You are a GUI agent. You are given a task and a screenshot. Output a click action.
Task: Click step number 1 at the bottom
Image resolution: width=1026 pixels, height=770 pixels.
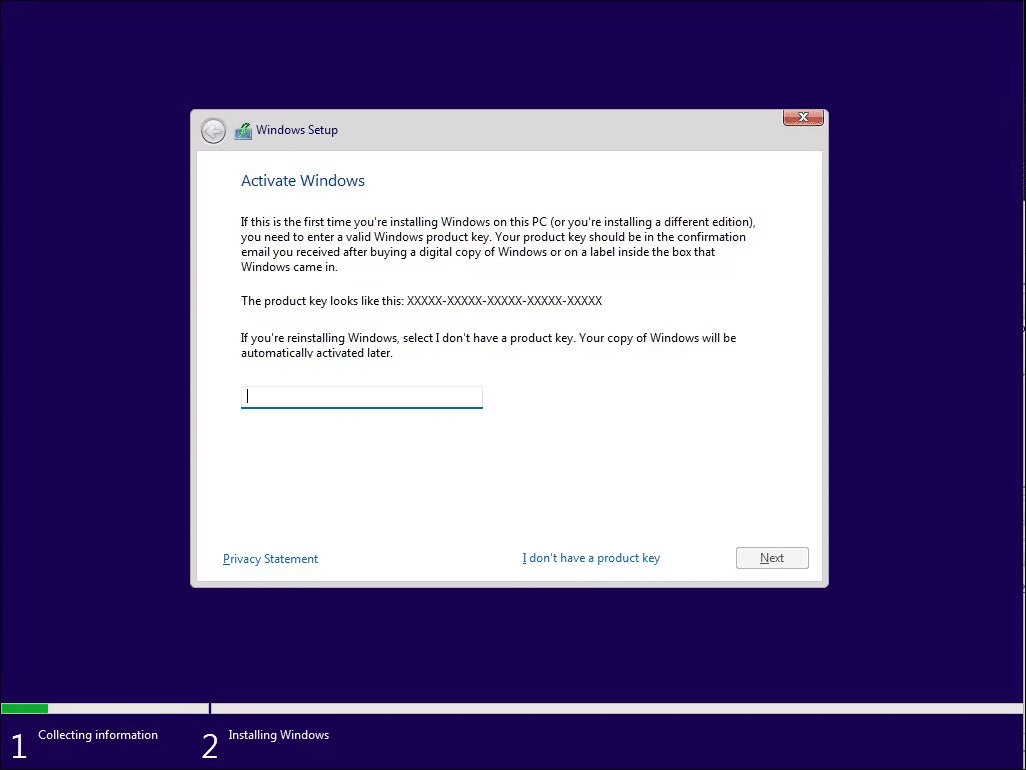pyautogui.click(x=18, y=745)
